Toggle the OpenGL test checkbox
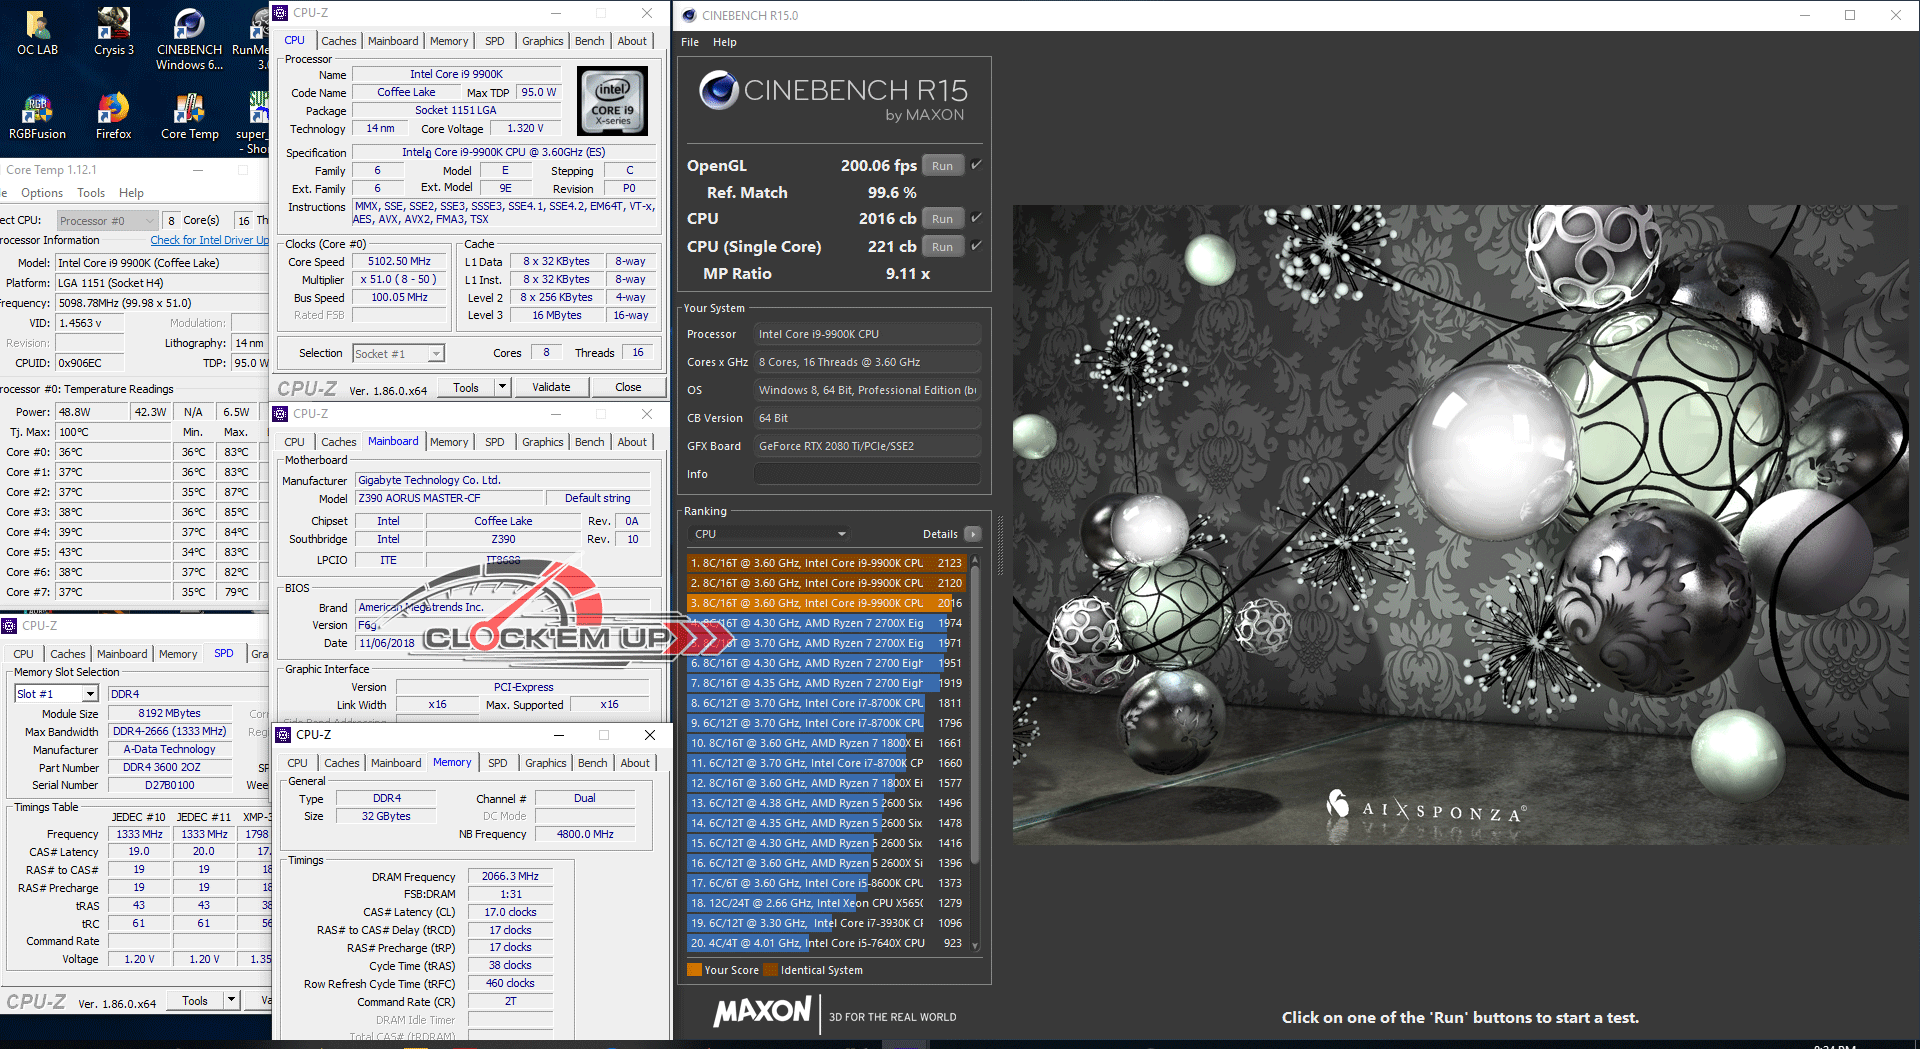This screenshot has width=1920, height=1049. [x=976, y=165]
